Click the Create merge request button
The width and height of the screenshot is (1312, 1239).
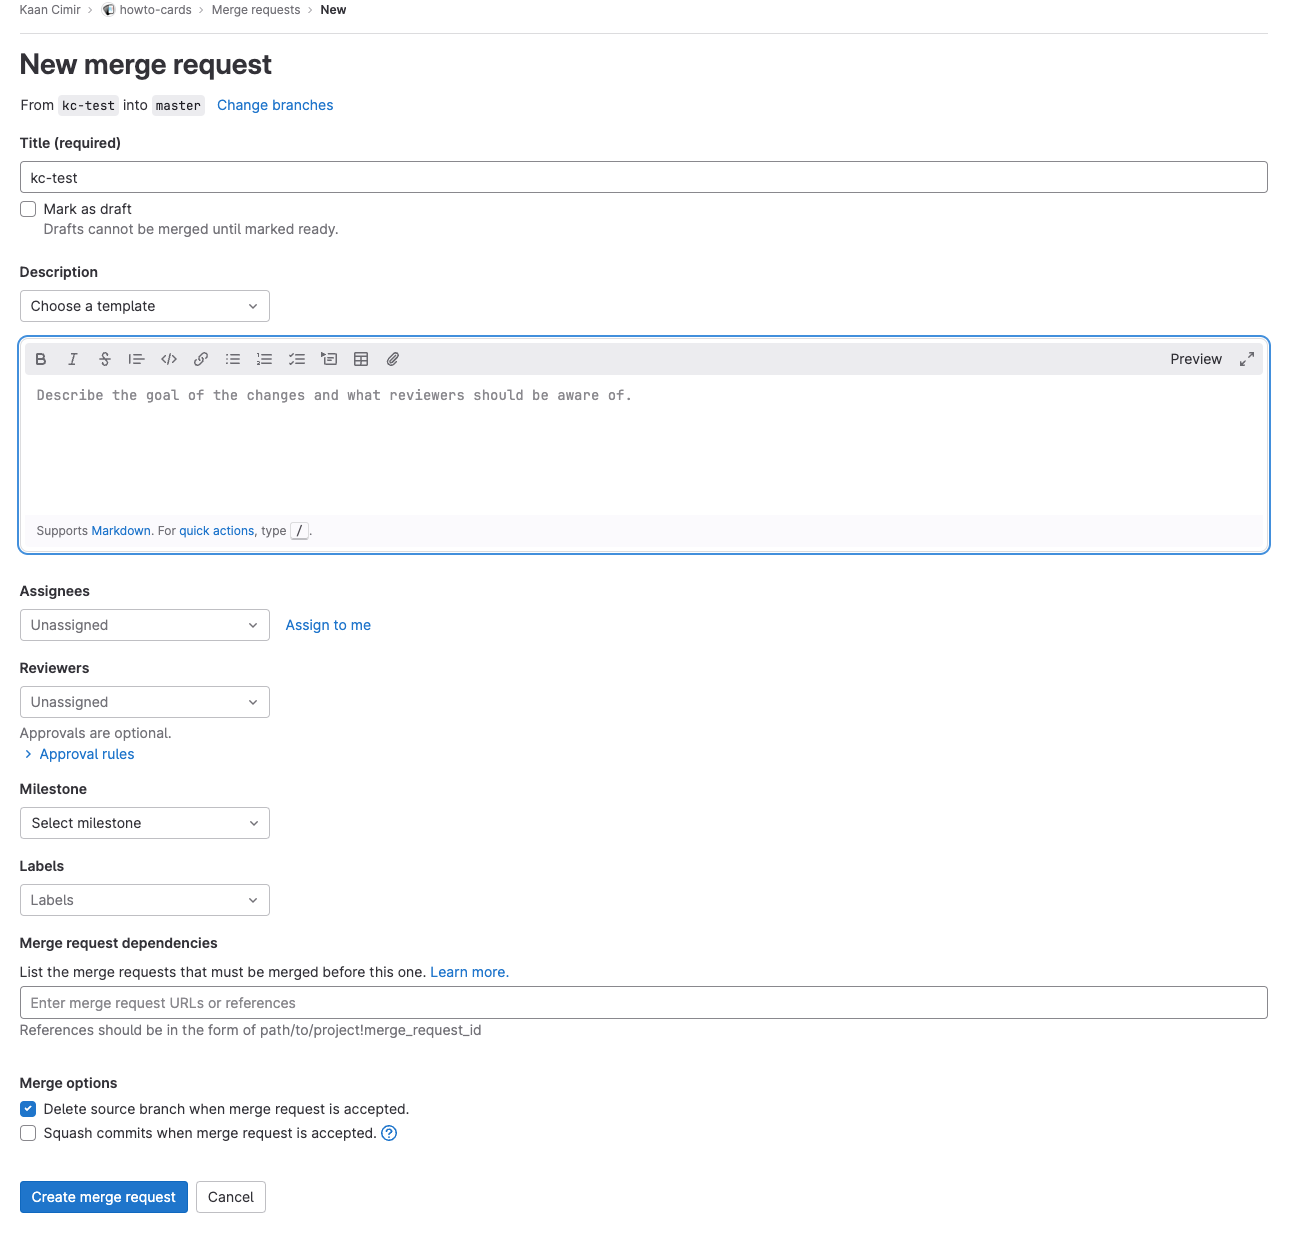point(104,1197)
